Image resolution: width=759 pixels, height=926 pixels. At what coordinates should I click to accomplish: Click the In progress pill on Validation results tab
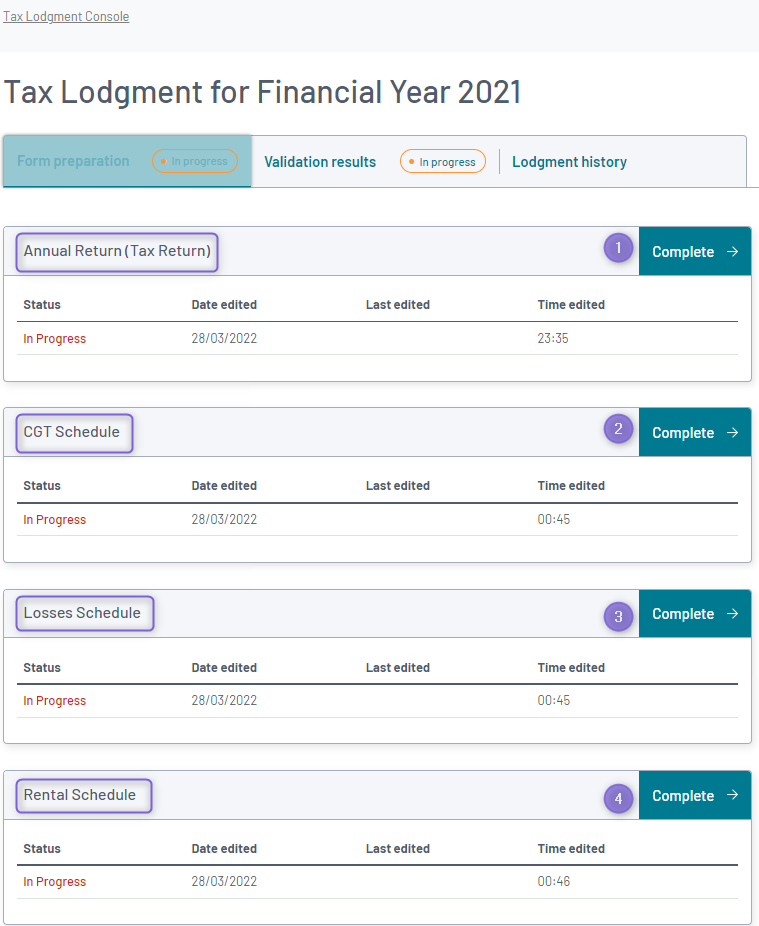coord(442,161)
